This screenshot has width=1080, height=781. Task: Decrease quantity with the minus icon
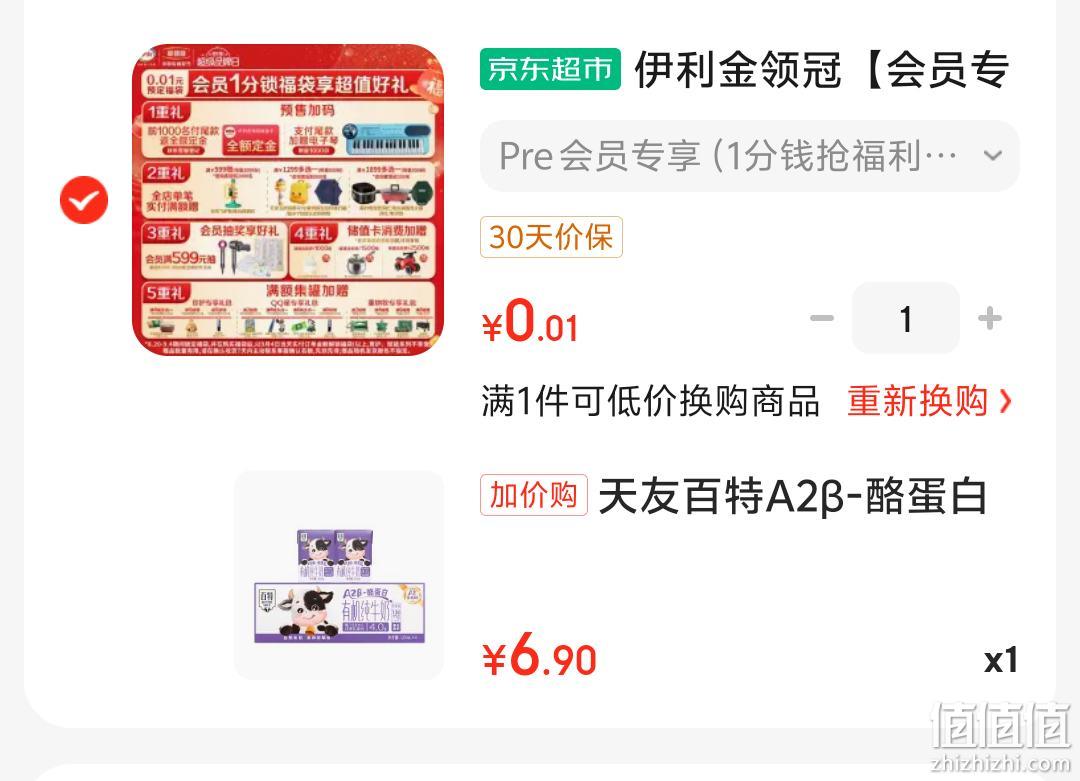point(822,318)
